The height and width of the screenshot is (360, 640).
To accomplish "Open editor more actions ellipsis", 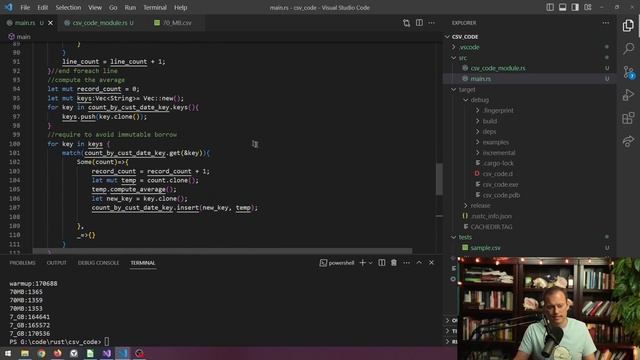I will tap(431, 23).
